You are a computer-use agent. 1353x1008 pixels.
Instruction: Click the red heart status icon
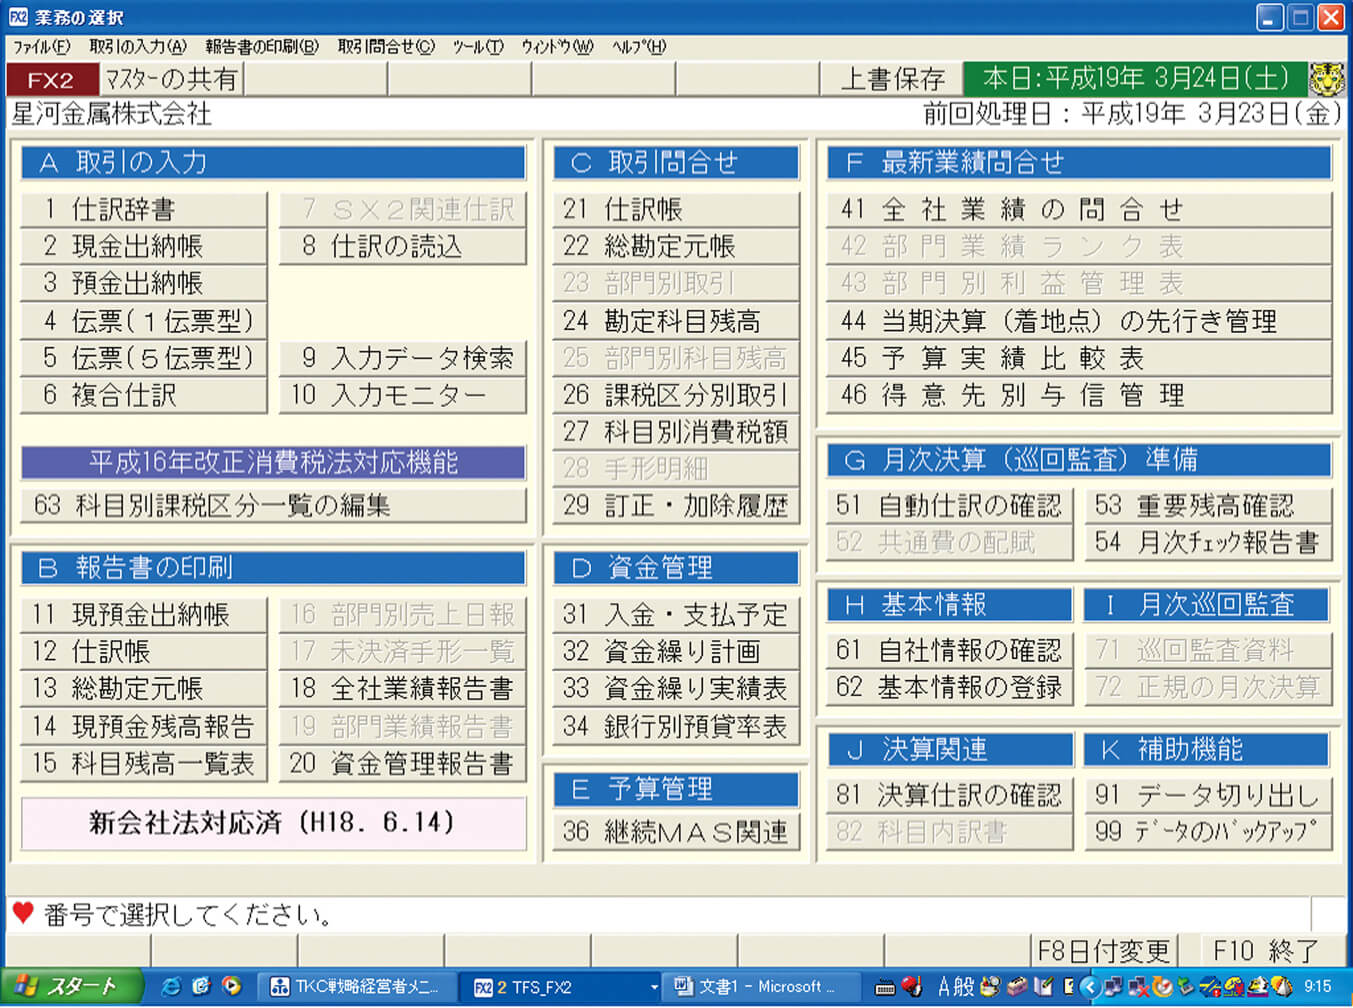[x=23, y=912]
